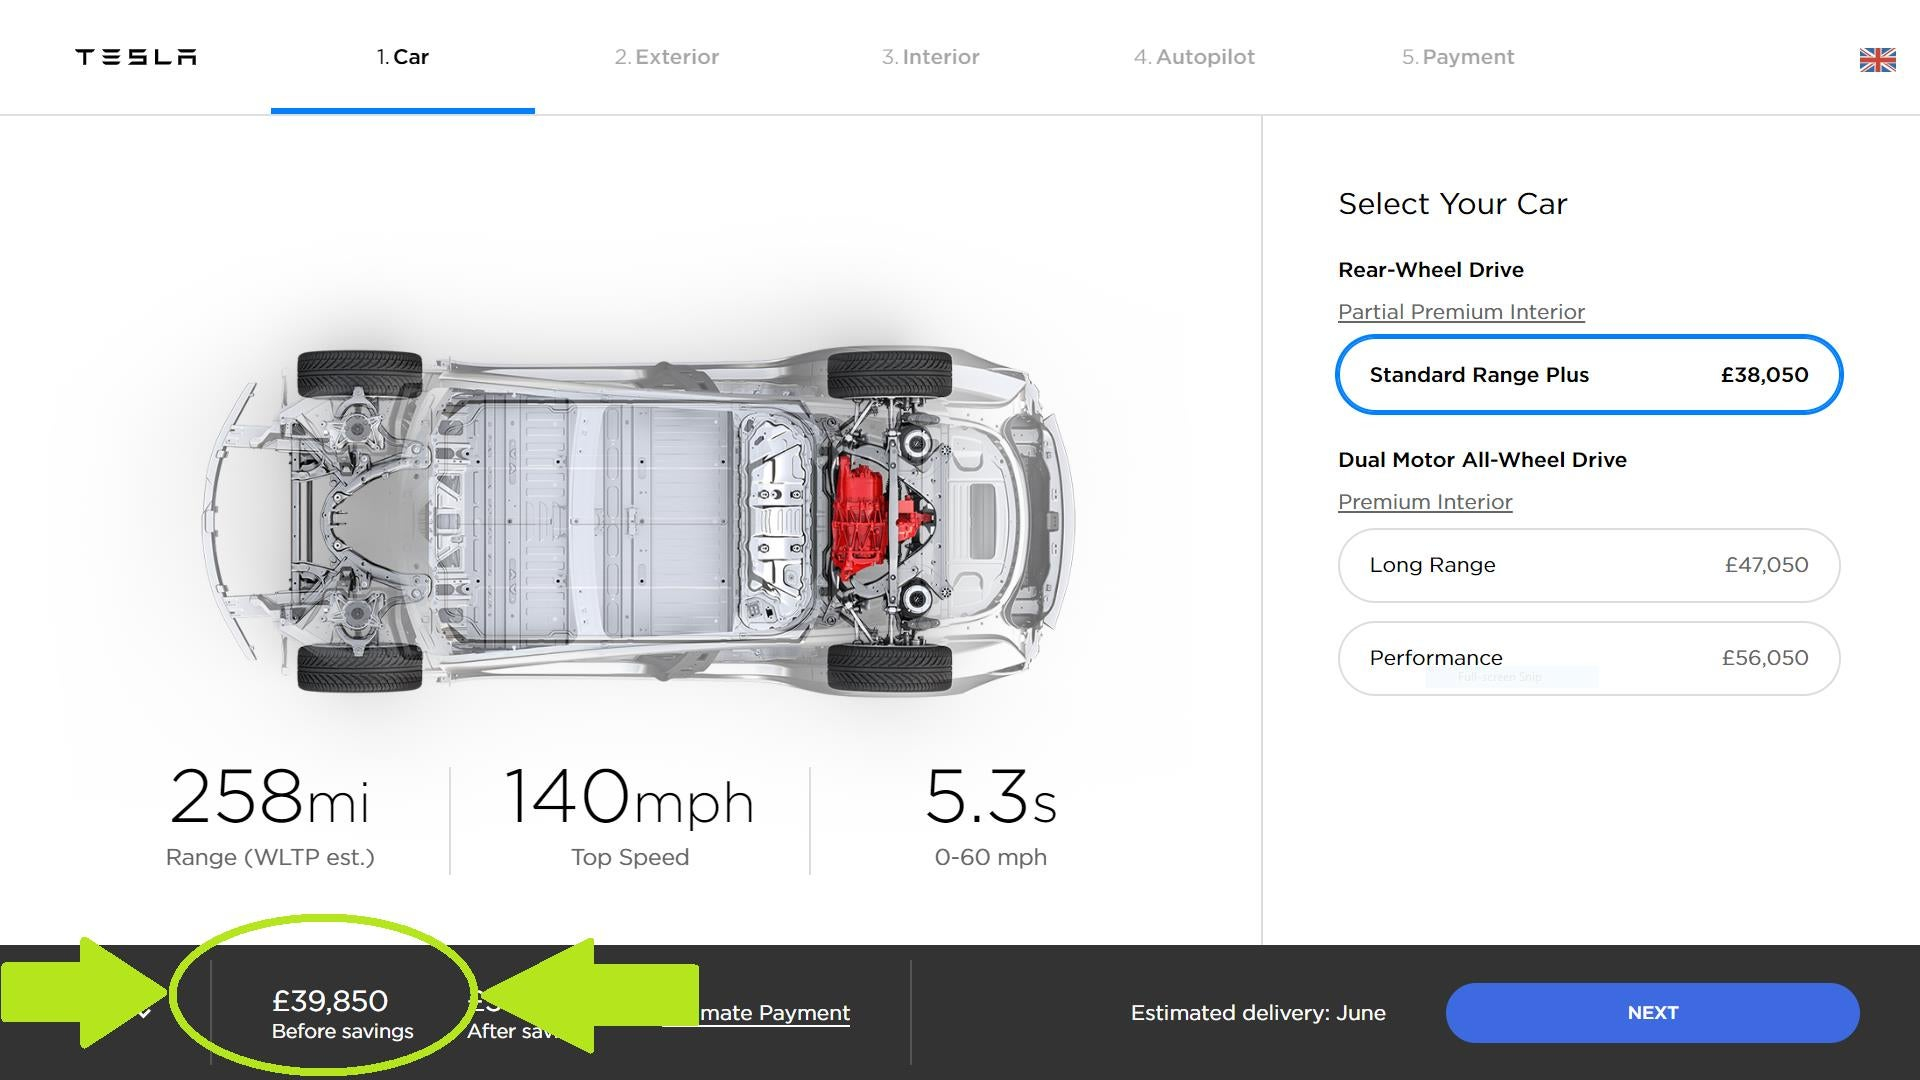Screen dimensions: 1920x1080
Task: Go to the 5. Payment step
Action: [x=1458, y=57]
